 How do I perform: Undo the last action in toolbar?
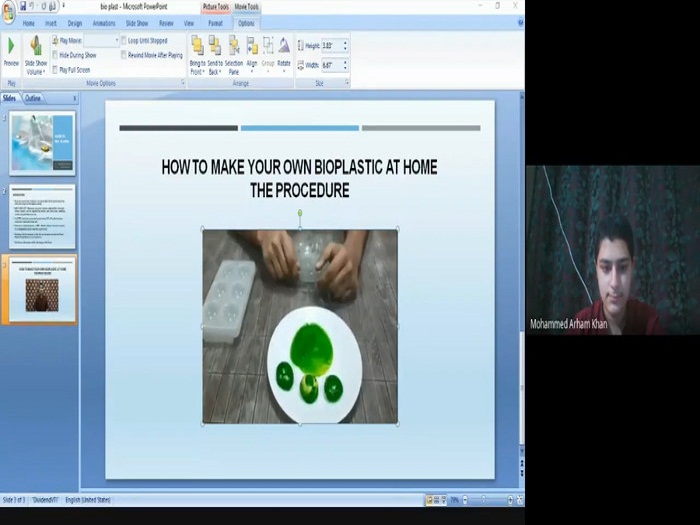(x=33, y=6)
